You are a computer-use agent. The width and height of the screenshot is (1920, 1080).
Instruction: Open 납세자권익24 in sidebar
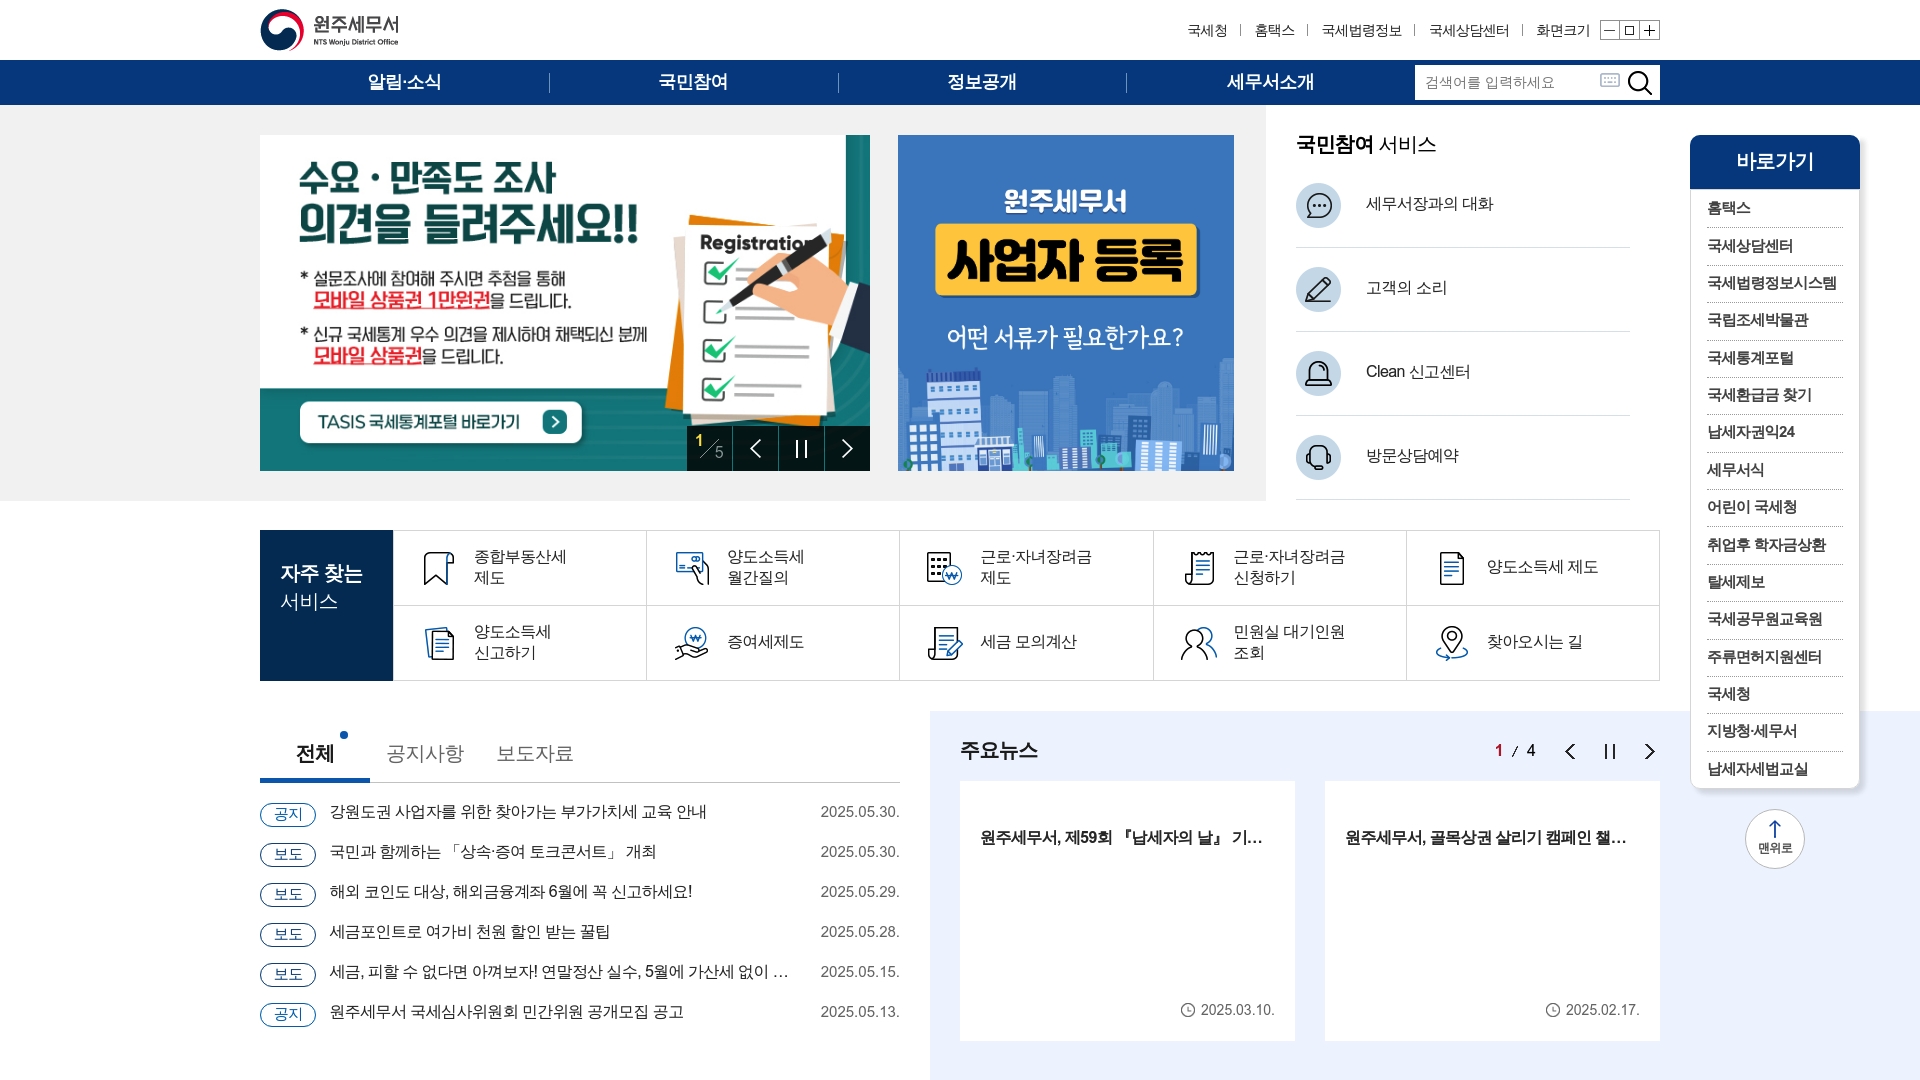pos(1775,432)
